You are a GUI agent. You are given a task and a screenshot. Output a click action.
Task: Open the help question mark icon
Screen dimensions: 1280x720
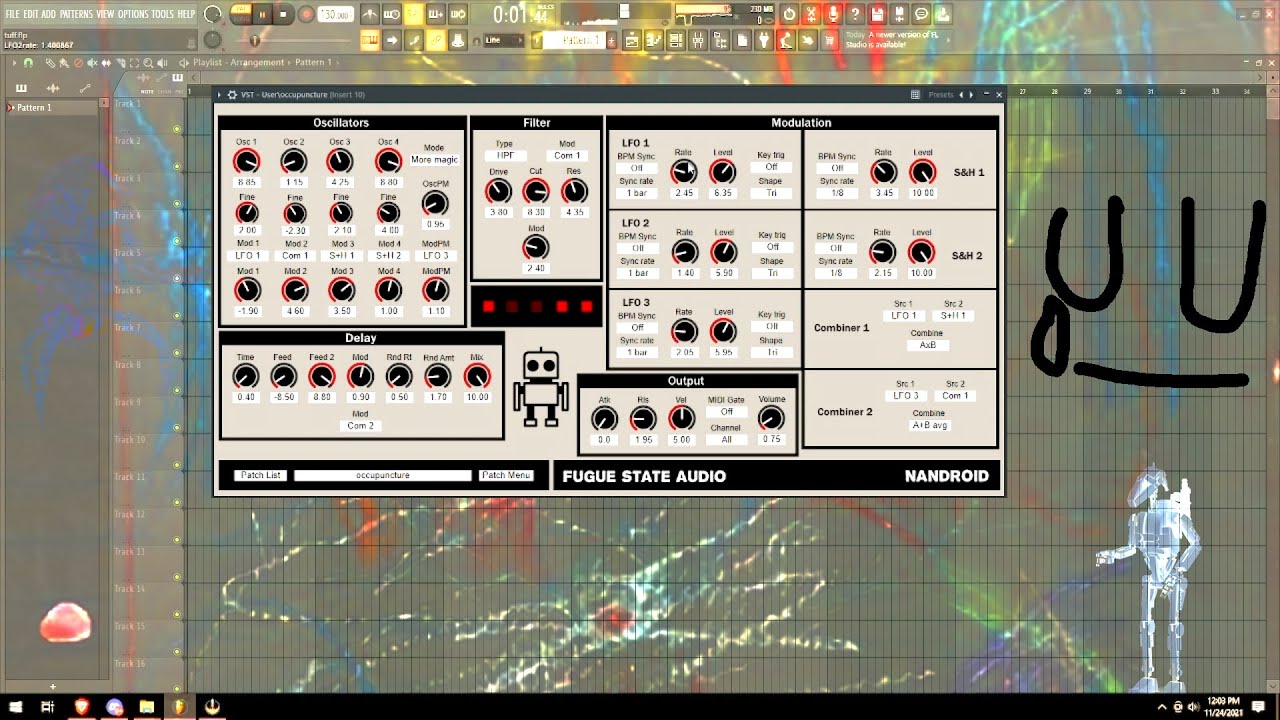click(x=855, y=14)
